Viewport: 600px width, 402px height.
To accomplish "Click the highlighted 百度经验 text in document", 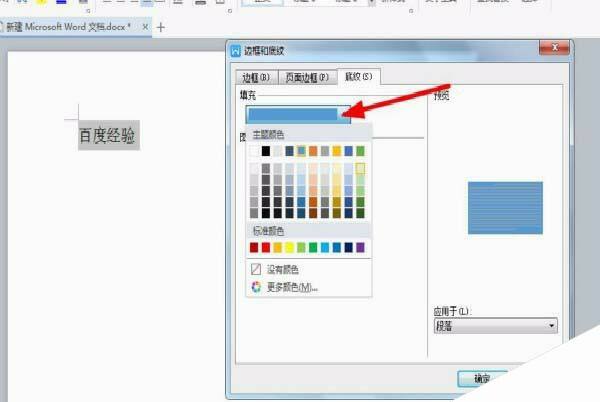I will pos(109,135).
